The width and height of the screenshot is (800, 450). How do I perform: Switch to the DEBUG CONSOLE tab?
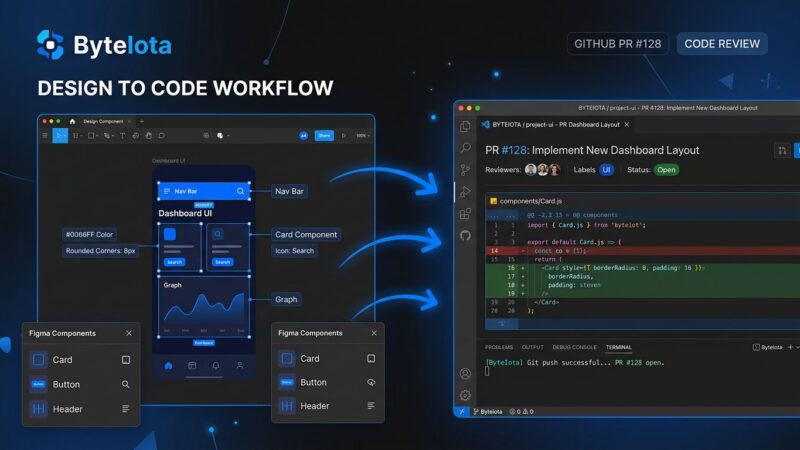point(574,347)
